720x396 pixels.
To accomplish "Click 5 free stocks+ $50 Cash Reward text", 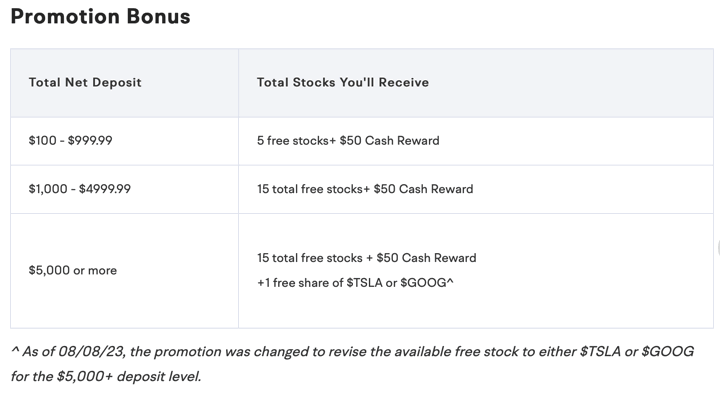I will (x=348, y=141).
